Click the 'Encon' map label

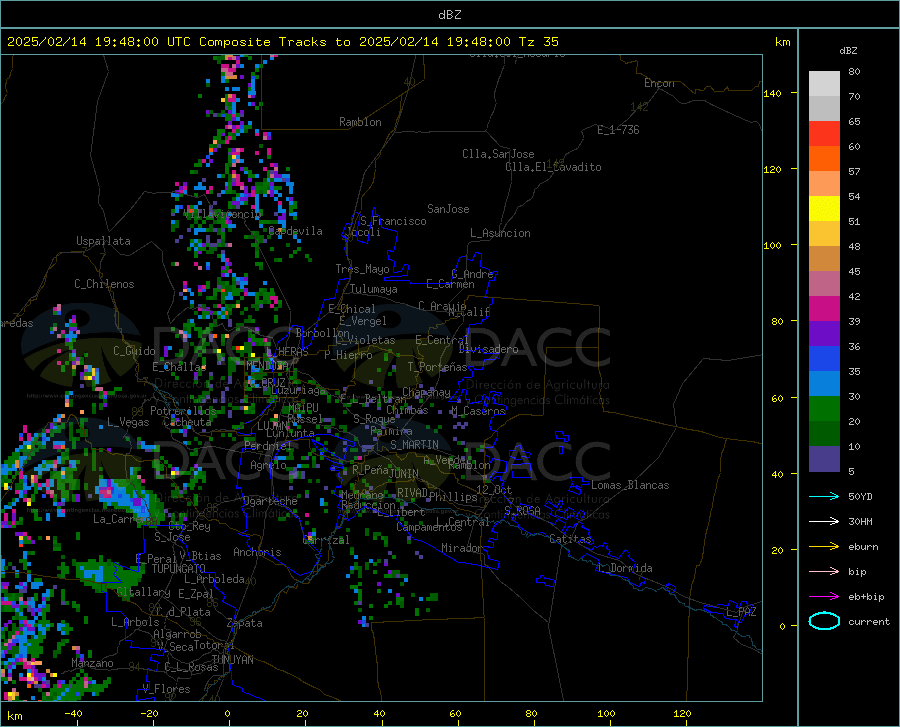point(659,83)
